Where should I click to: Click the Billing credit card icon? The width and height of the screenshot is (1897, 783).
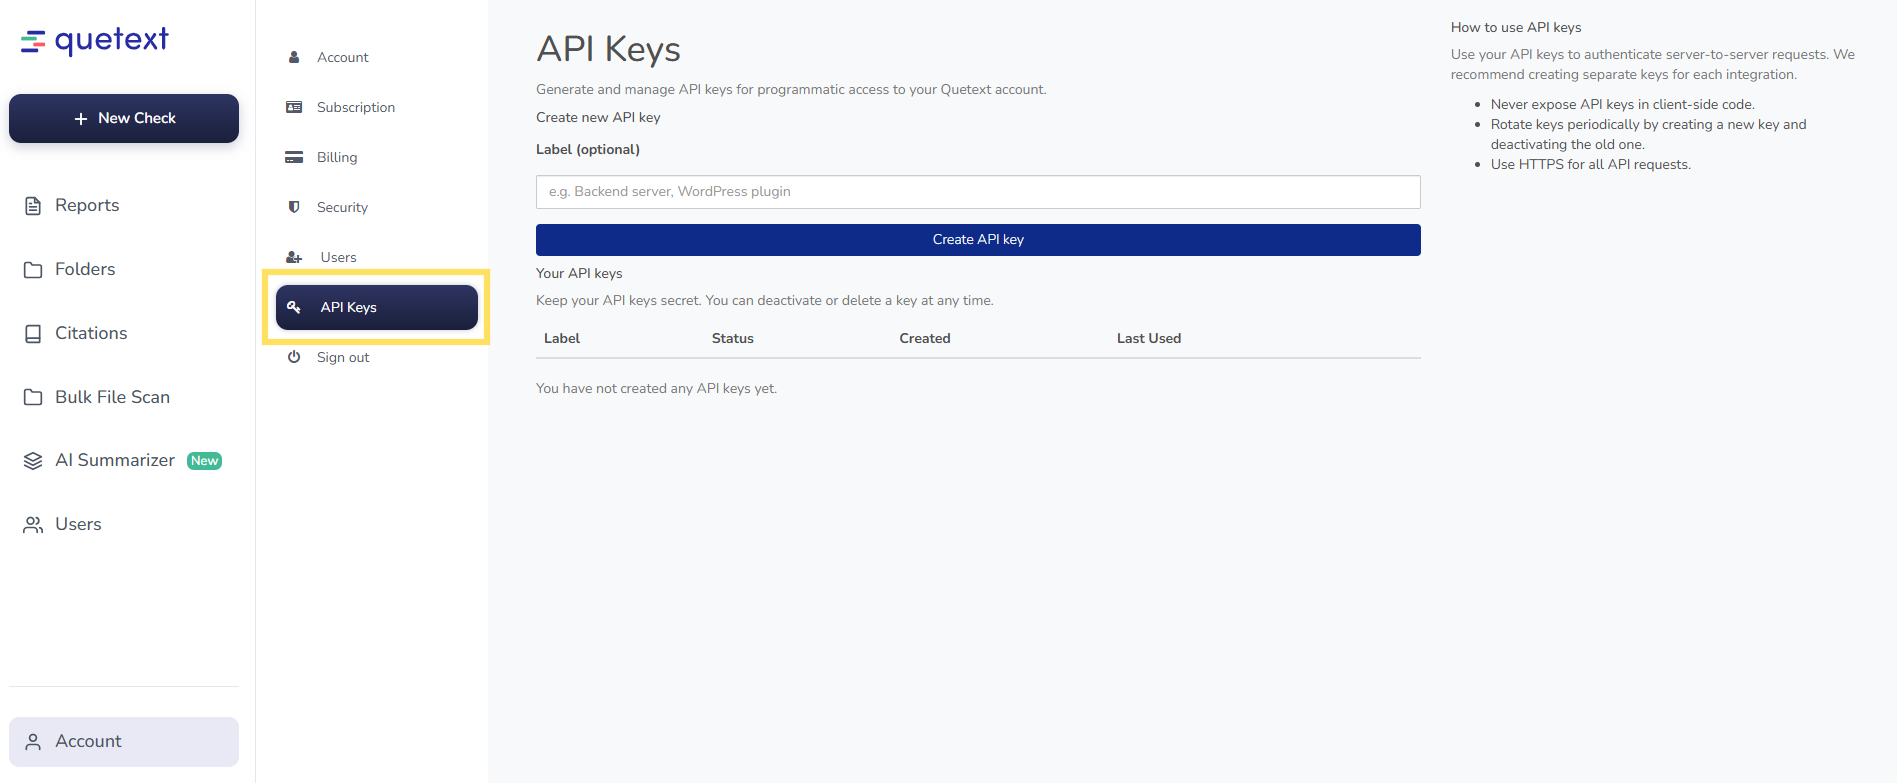point(294,157)
